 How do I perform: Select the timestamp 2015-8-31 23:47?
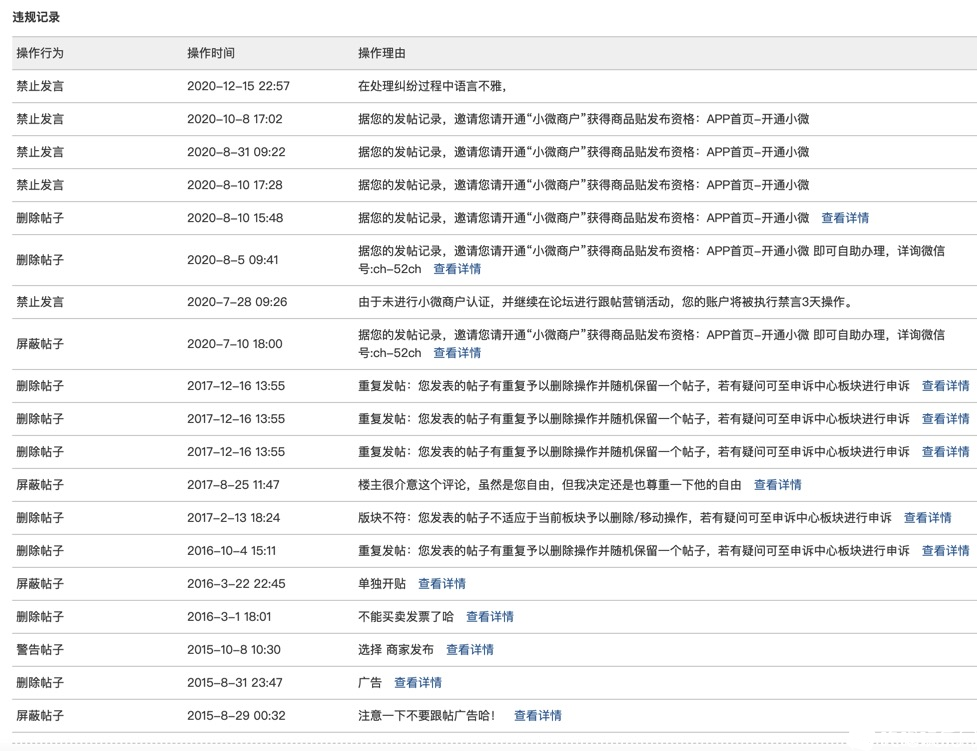[235, 683]
